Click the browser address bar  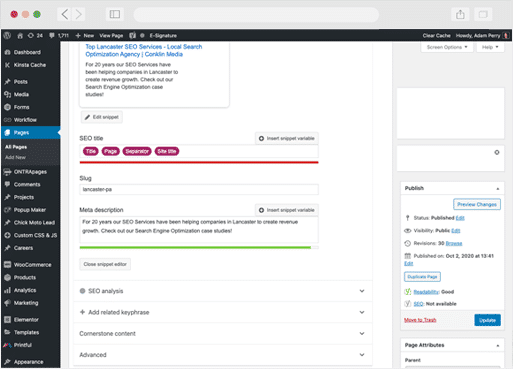point(256,14)
